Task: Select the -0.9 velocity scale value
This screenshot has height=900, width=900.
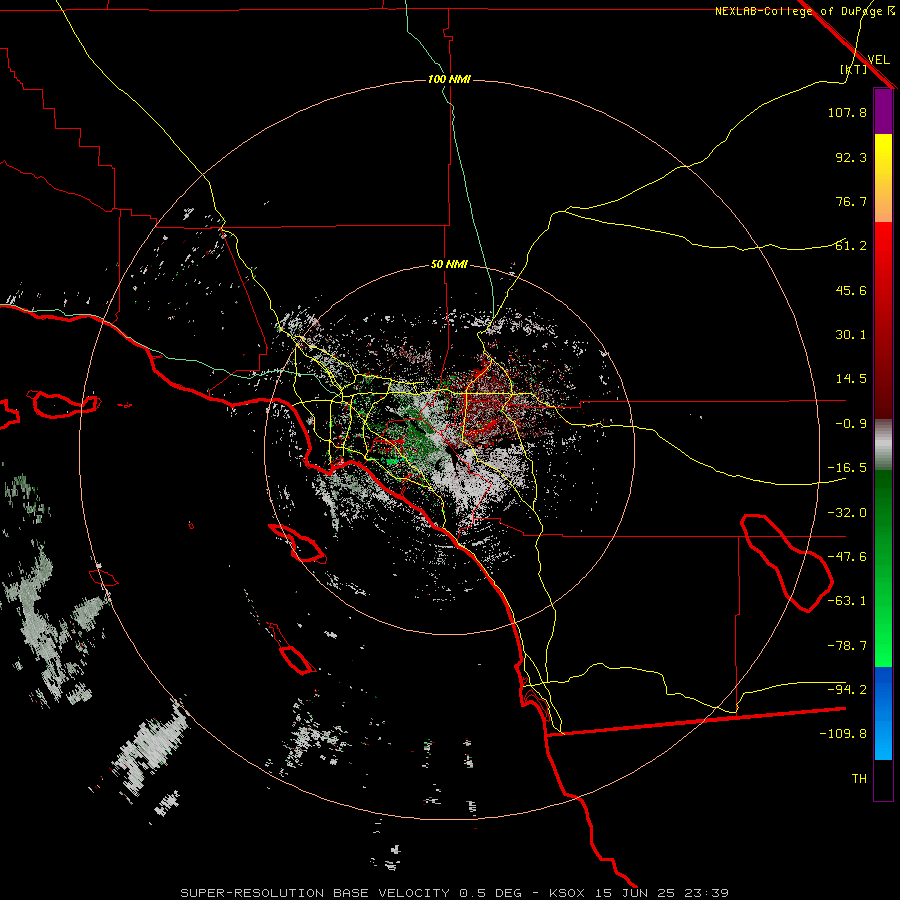Action: [x=851, y=424]
